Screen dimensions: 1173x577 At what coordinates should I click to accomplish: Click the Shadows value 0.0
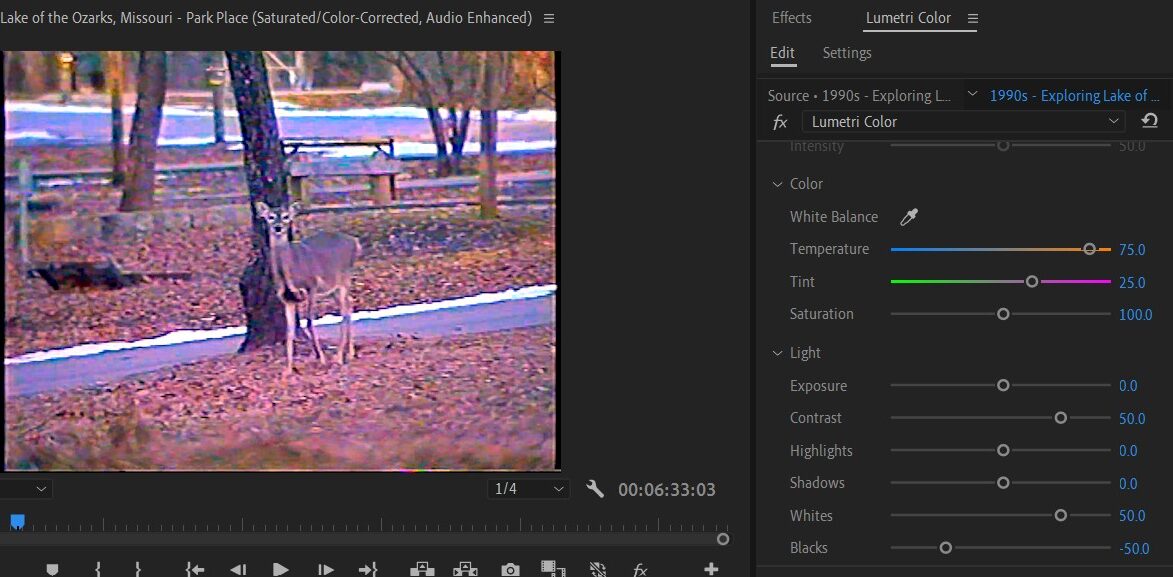tap(1128, 484)
